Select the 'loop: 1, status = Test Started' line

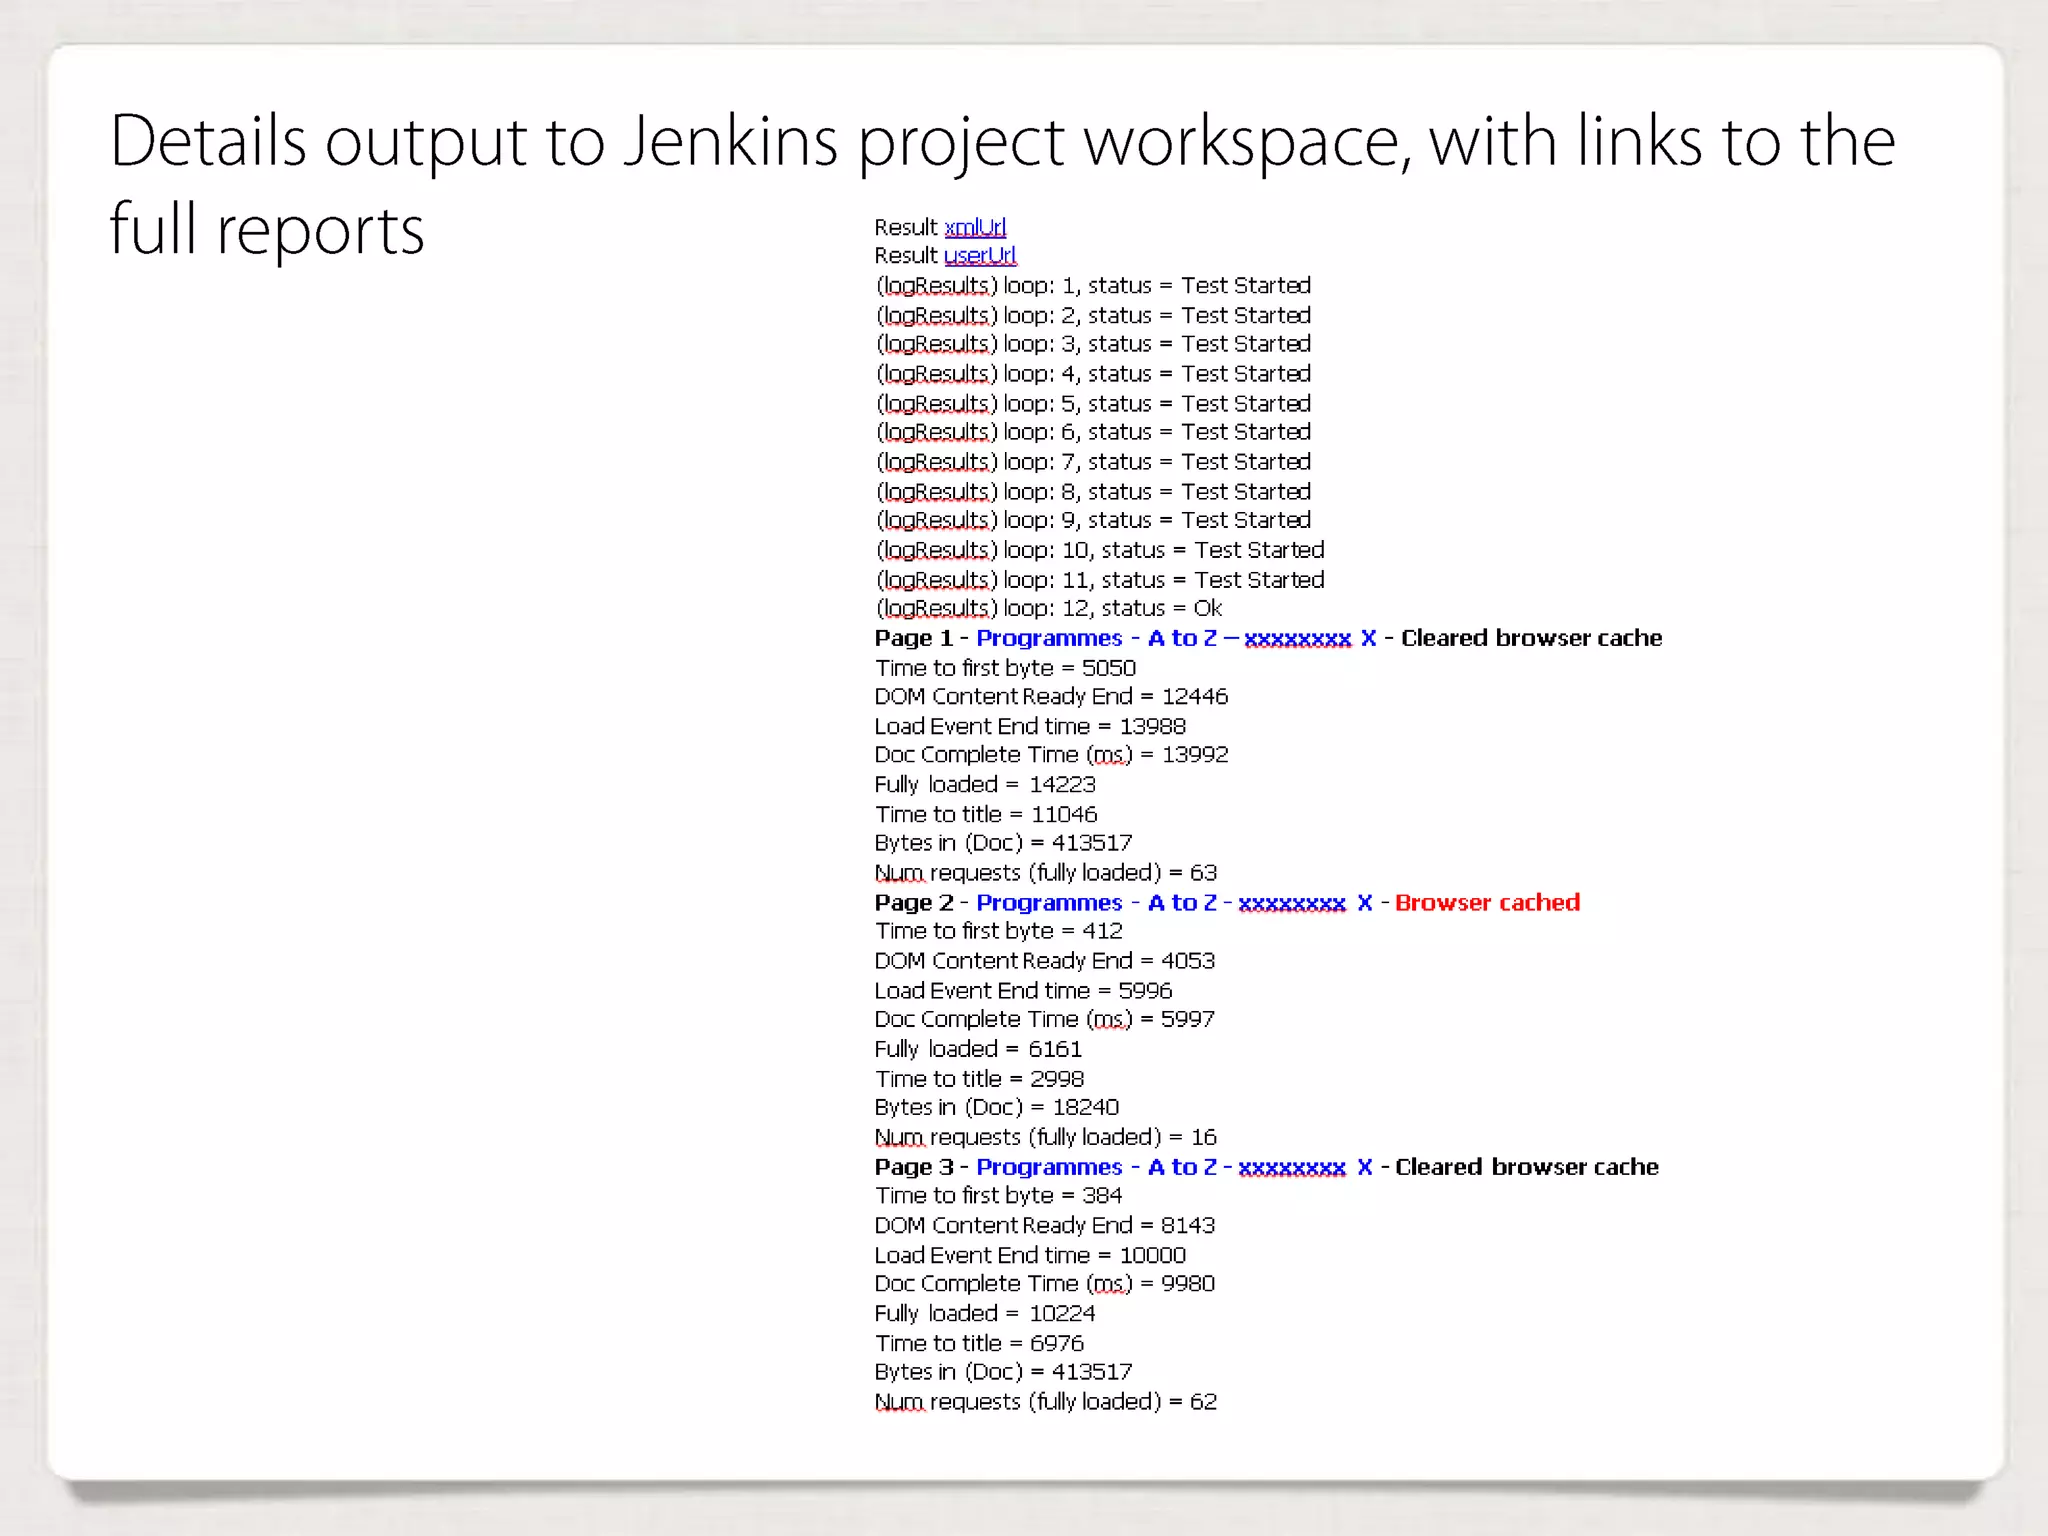click(1093, 286)
